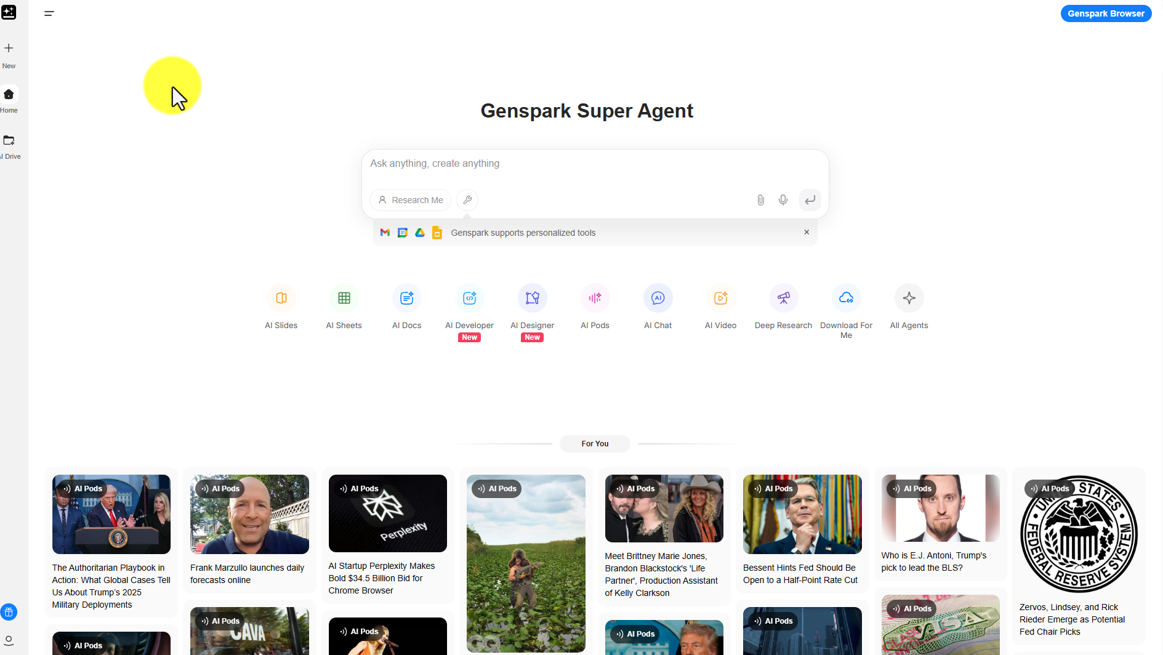Read 'Meet Brittney Marie Jones' headline
This screenshot has height=655, width=1163.
click(x=661, y=575)
